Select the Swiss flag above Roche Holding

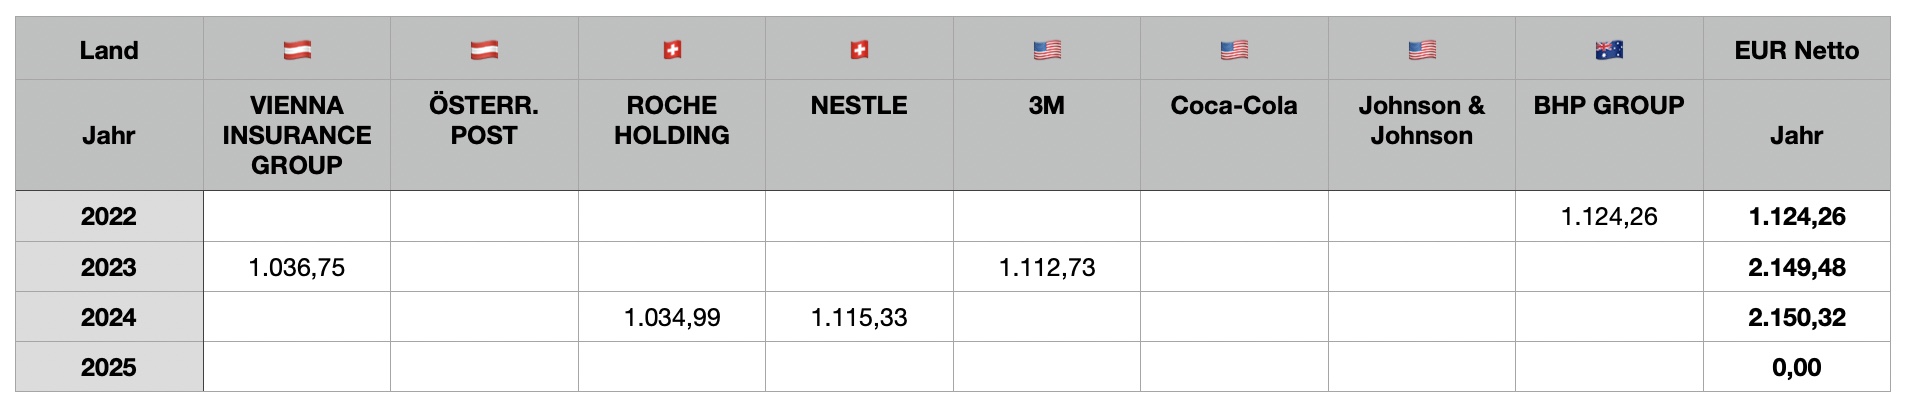point(672,50)
